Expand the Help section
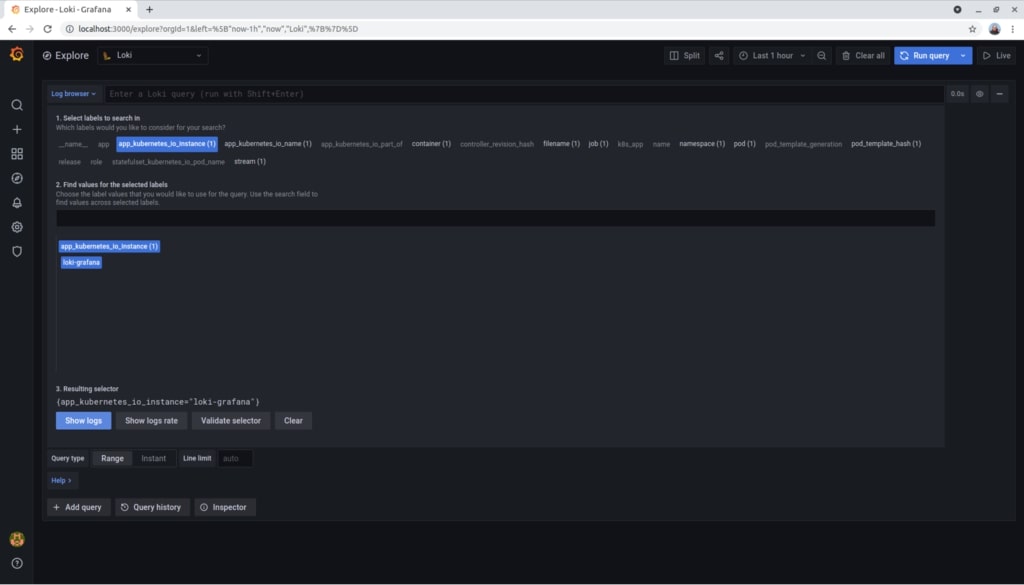Screen dimensions: 1024x585 [61, 481]
